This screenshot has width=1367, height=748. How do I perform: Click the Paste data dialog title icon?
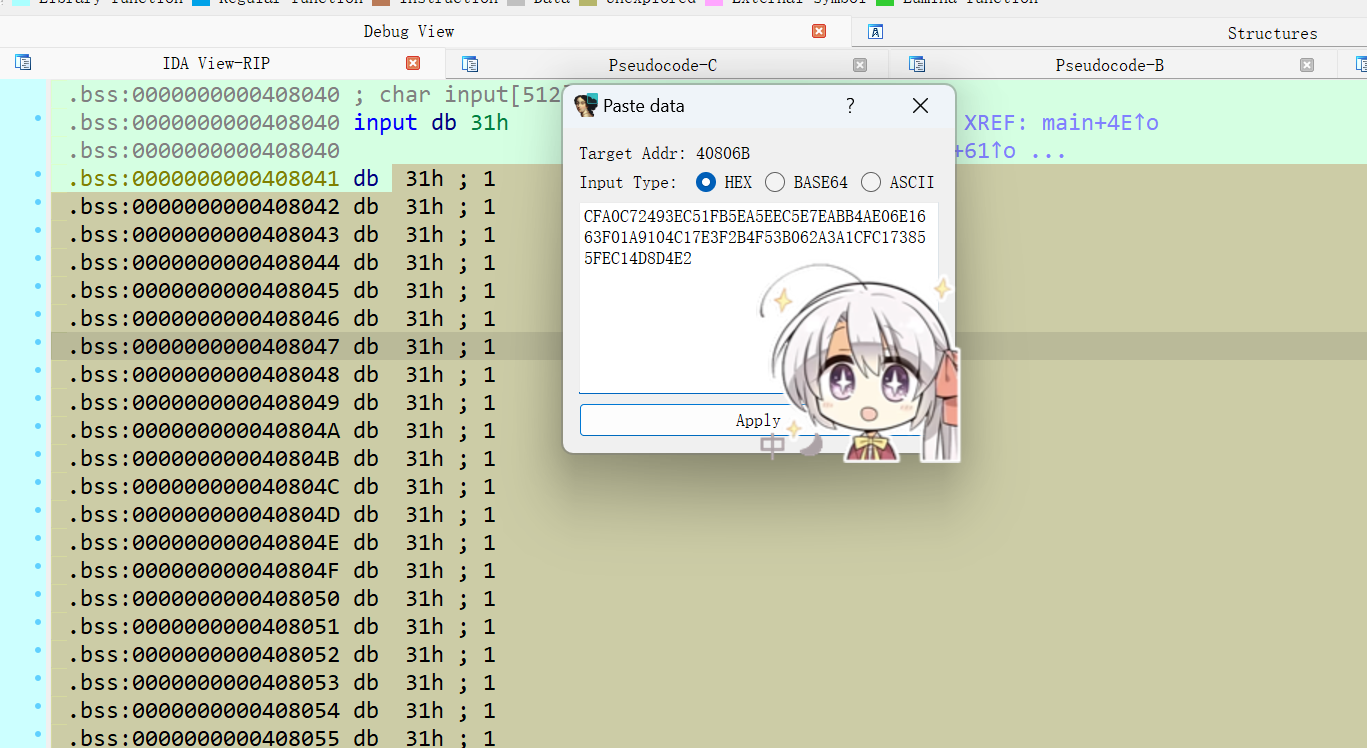[586, 105]
